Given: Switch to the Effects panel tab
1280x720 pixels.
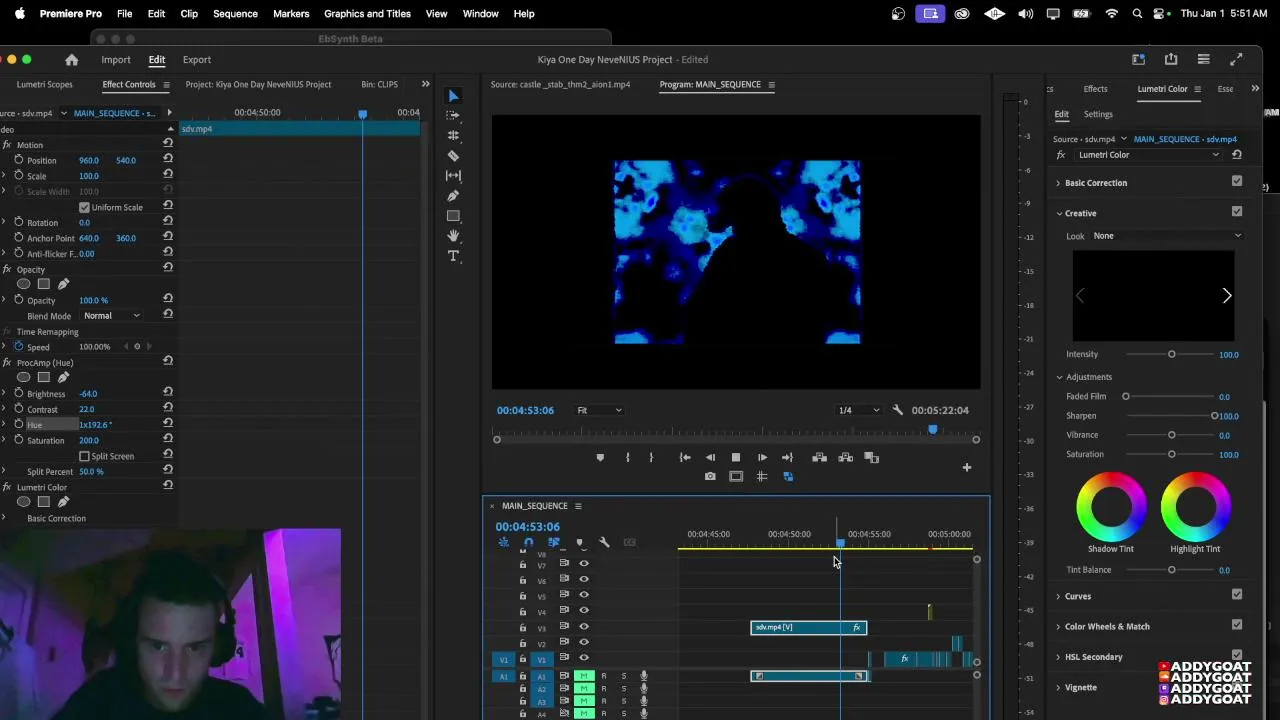Looking at the screenshot, I should coord(1095,89).
